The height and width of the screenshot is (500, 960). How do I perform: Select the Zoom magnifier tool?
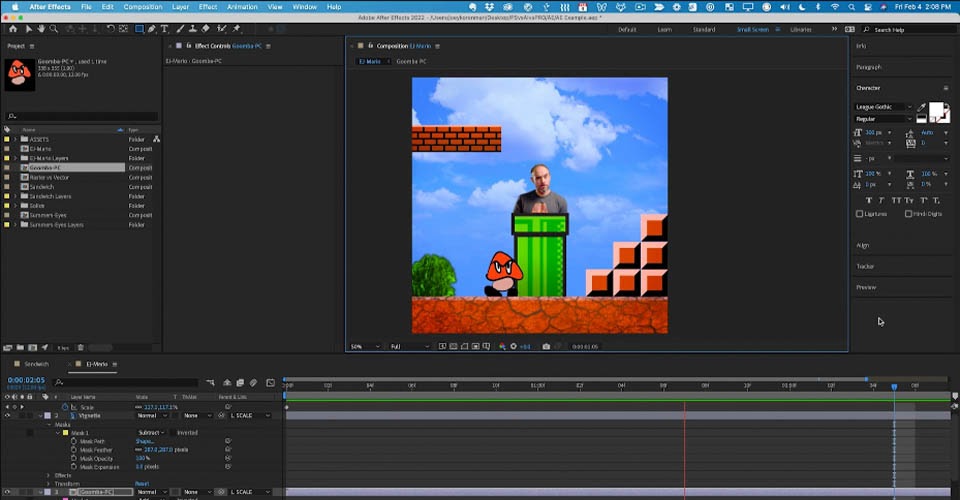[54, 29]
